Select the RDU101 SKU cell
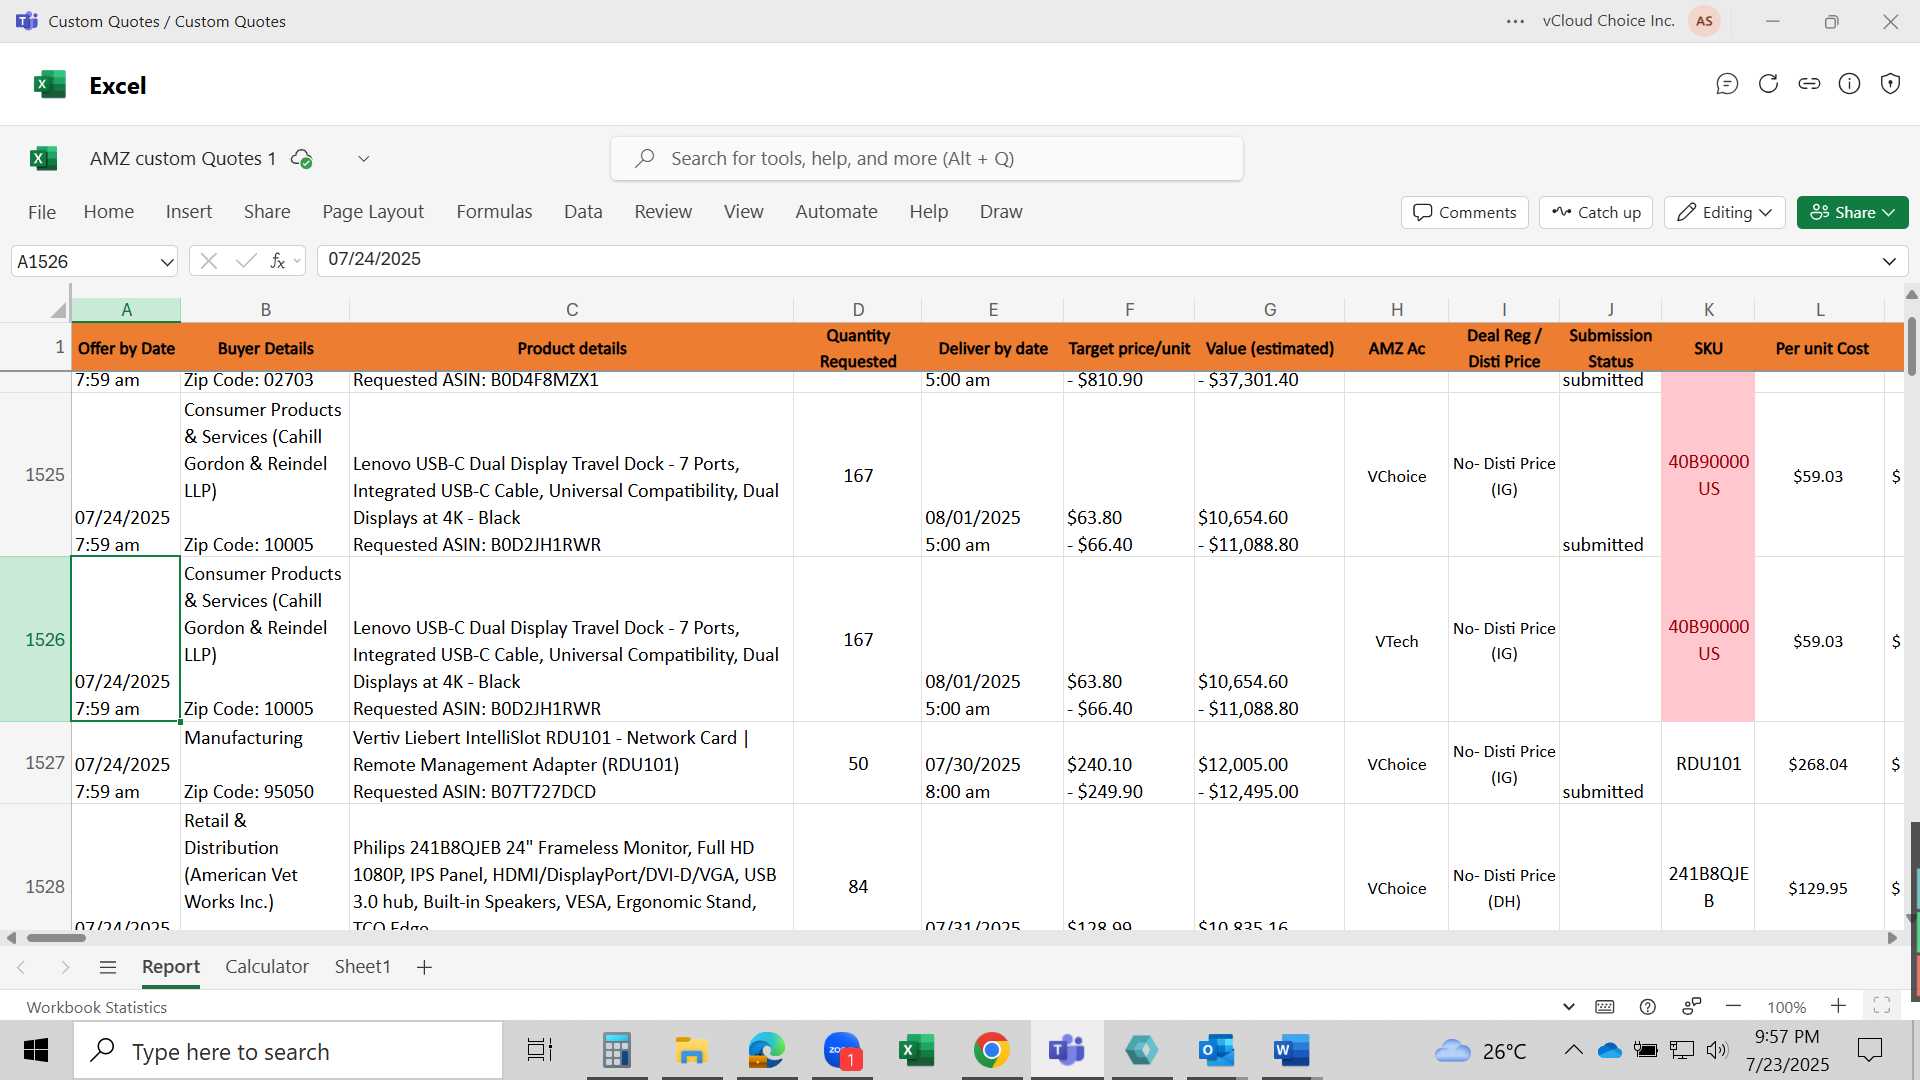Image resolution: width=1920 pixels, height=1080 pixels. pyautogui.click(x=1708, y=763)
